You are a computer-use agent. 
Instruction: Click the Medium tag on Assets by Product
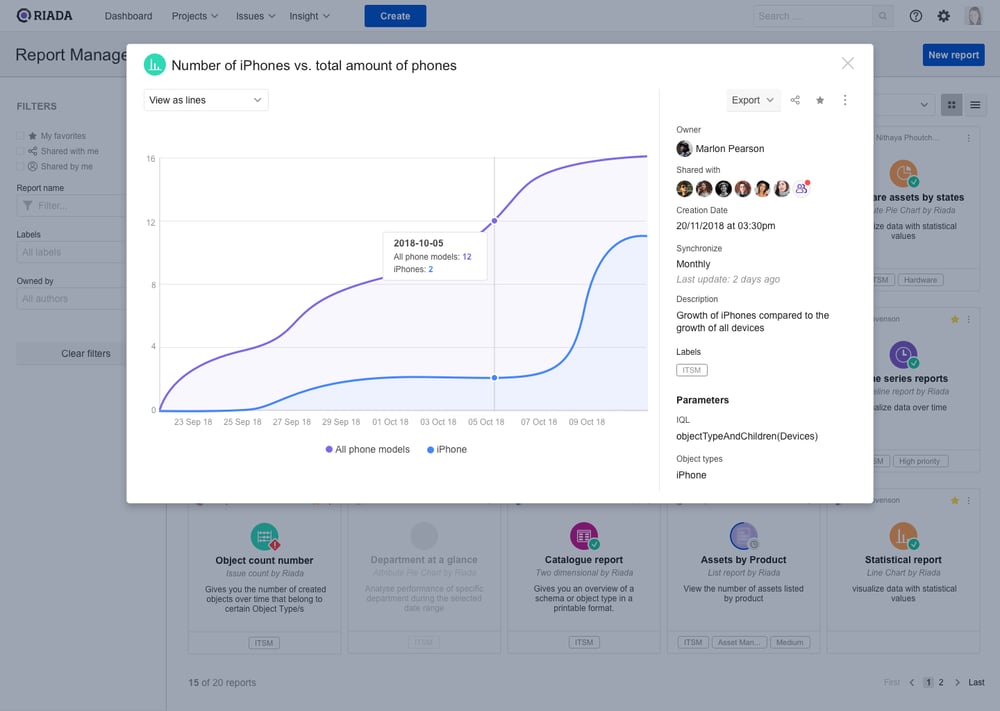click(x=790, y=642)
